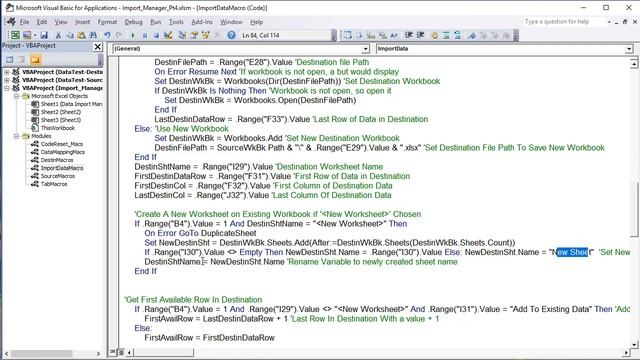Open the Insert UserForm dropdown arrow
This screenshot has height=360, width=640.
pyautogui.click(x=35, y=35)
